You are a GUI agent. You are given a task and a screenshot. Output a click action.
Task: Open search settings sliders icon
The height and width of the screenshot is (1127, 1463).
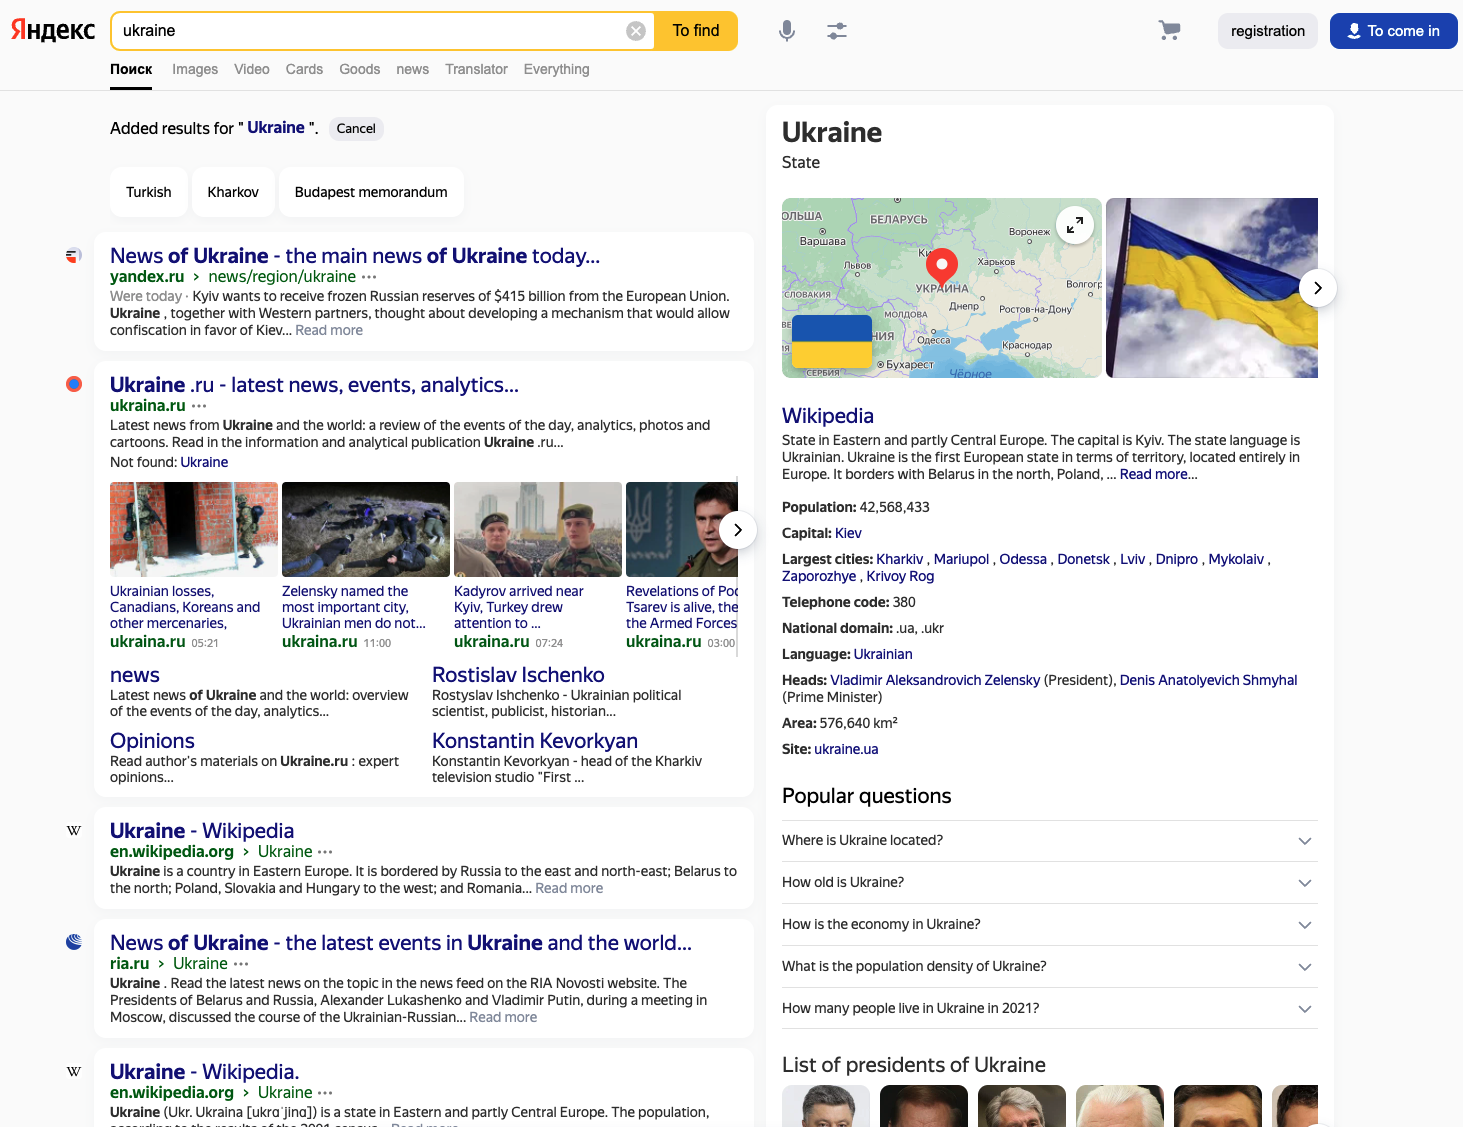pos(837,31)
